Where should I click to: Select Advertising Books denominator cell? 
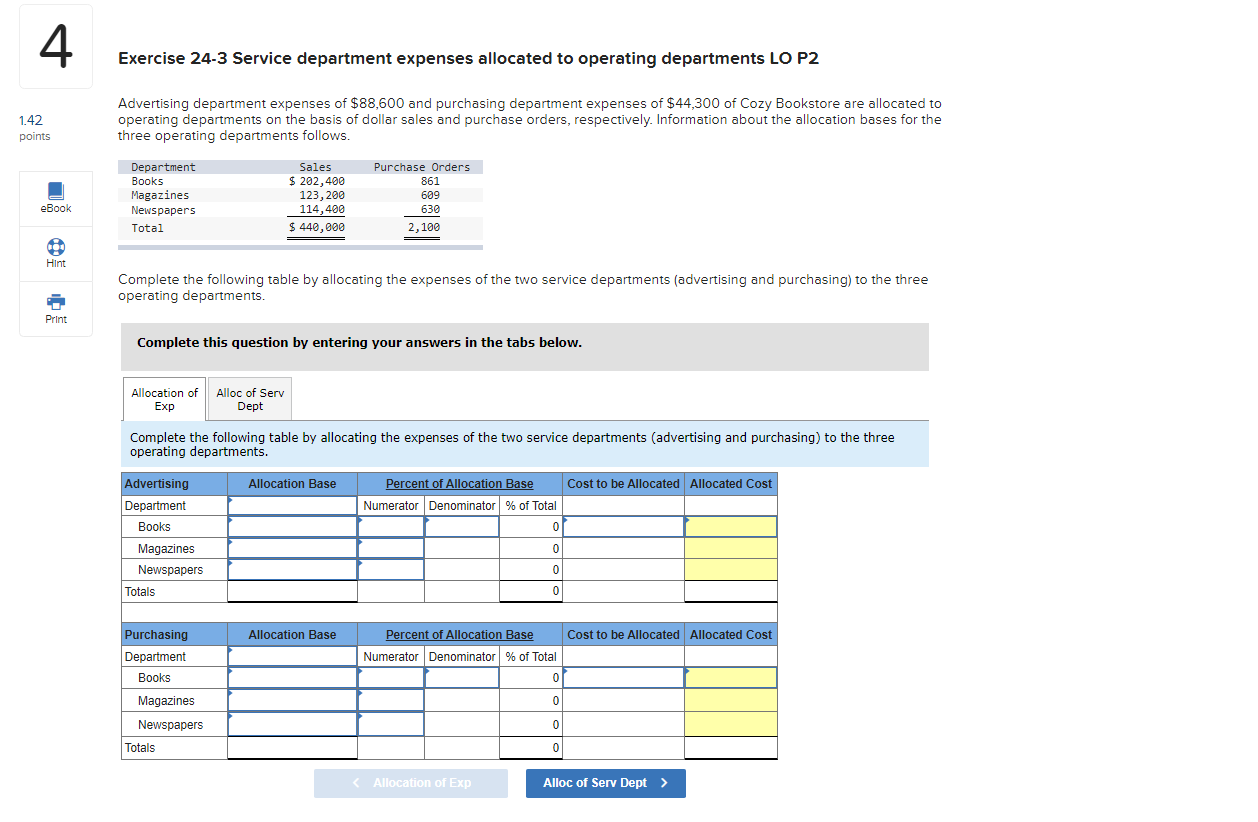[462, 527]
